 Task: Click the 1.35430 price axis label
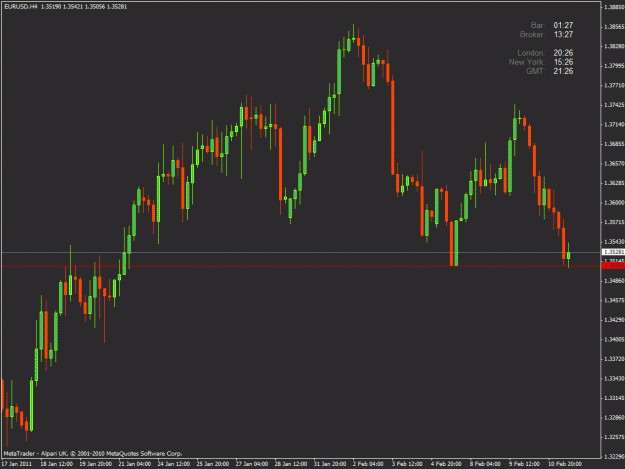(614, 242)
